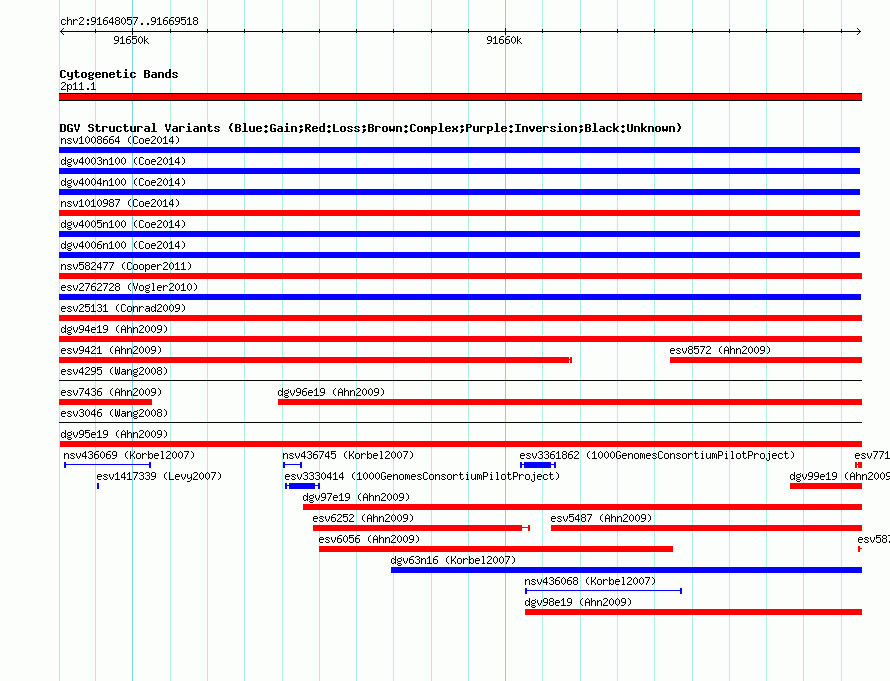Click the dgv63n16 blue gain bar
Image resolution: width=890 pixels, height=681 pixels.
click(626, 570)
